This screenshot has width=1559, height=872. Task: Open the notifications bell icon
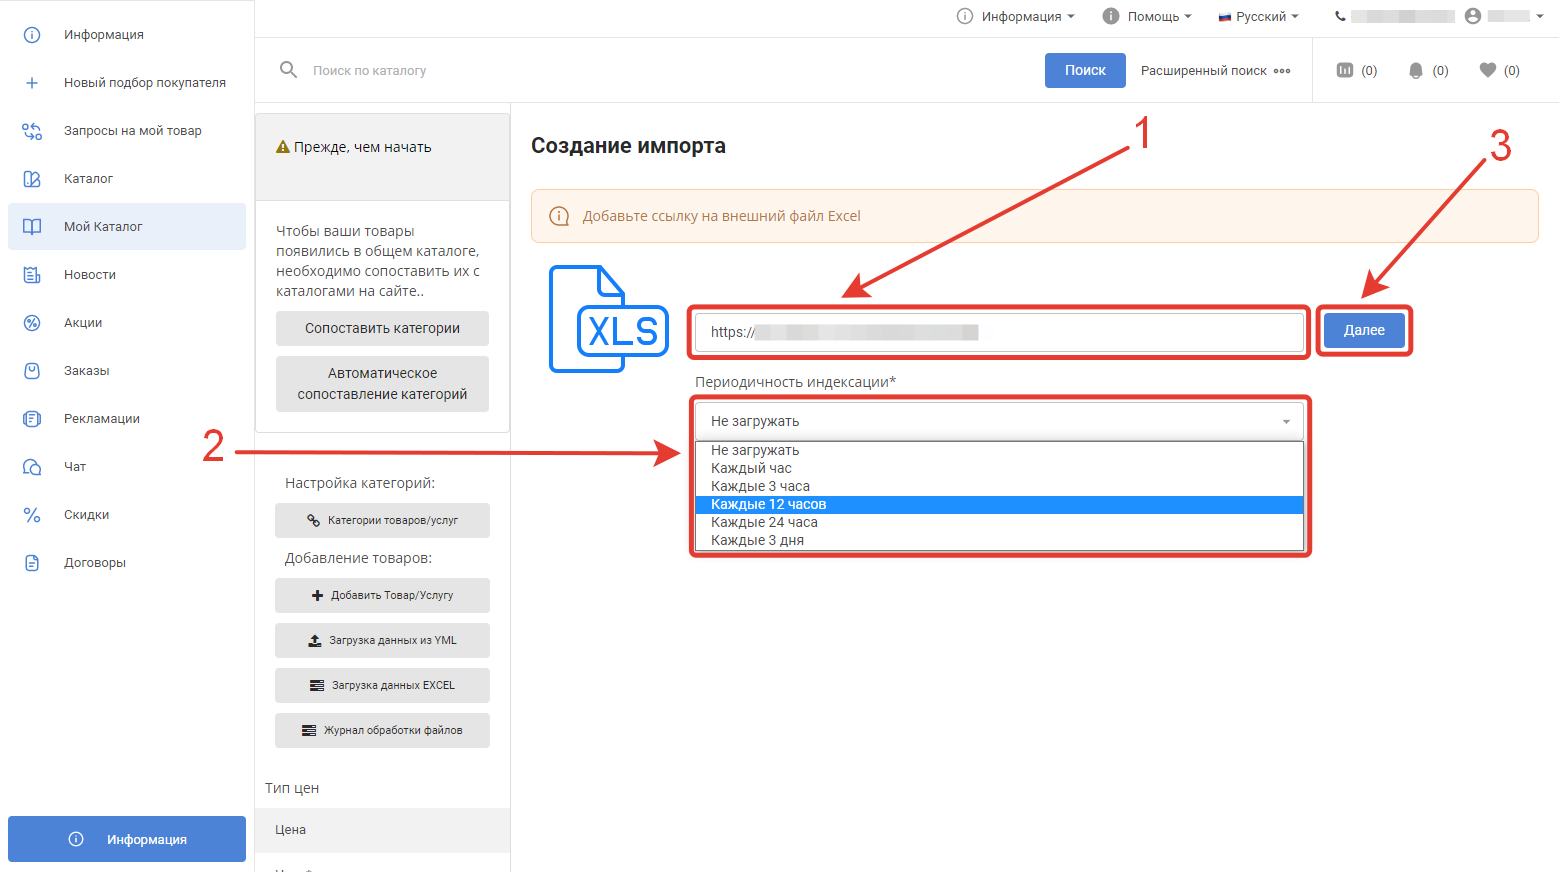tap(1416, 70)
